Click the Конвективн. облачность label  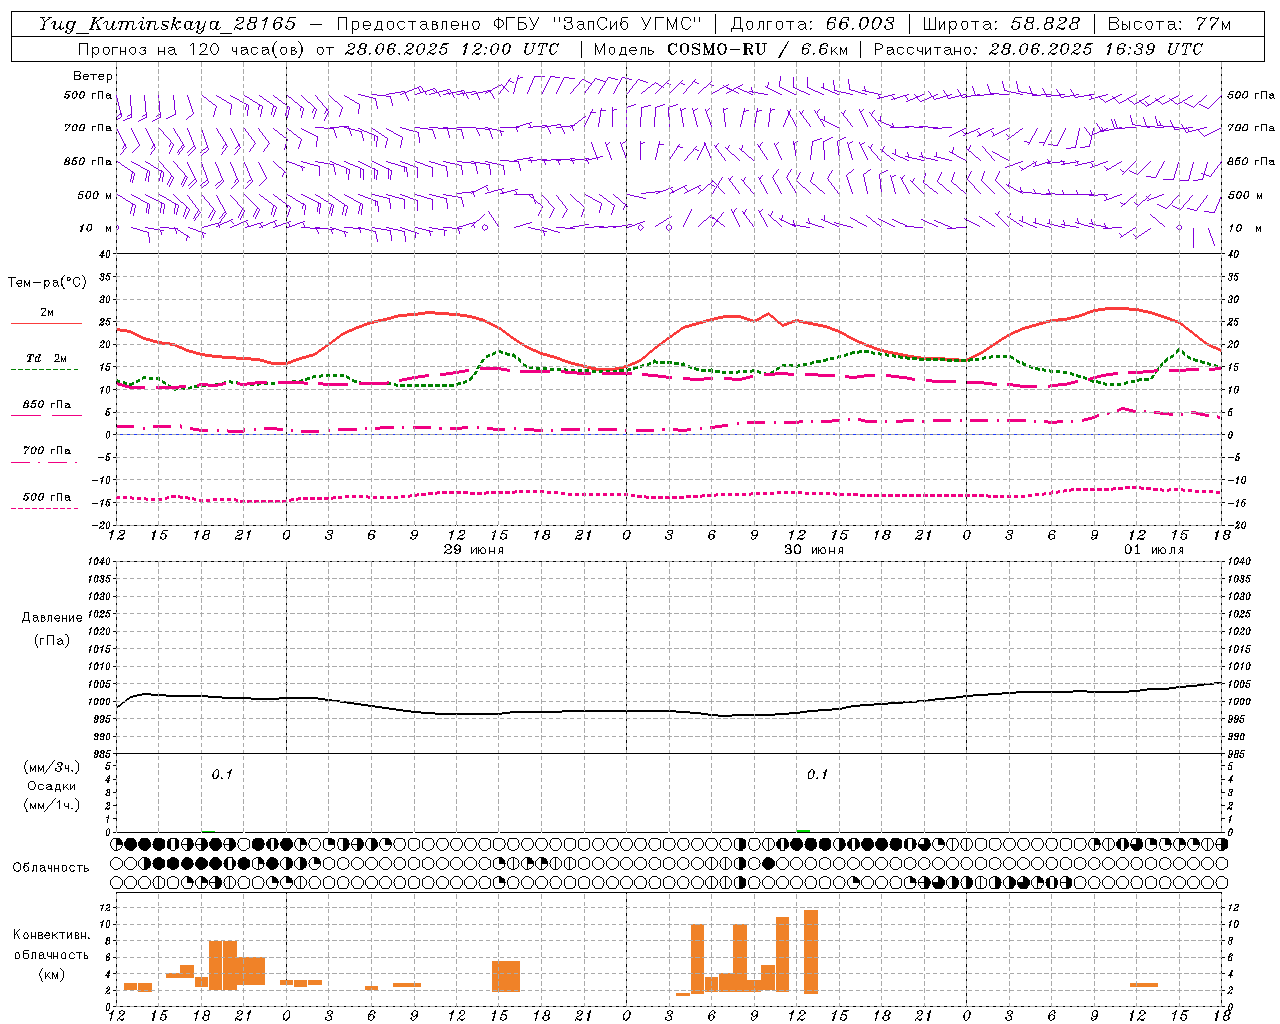click(51, 945)
